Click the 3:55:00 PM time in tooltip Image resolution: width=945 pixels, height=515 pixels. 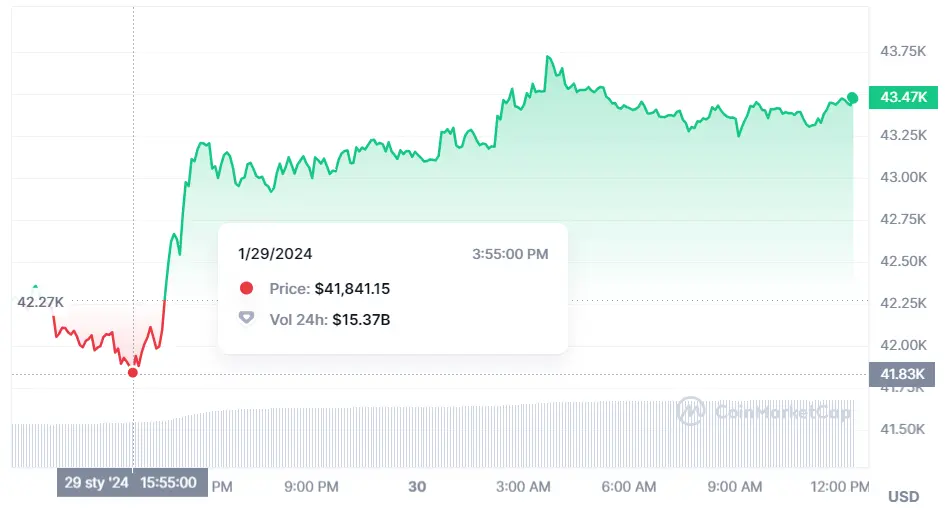510,254
